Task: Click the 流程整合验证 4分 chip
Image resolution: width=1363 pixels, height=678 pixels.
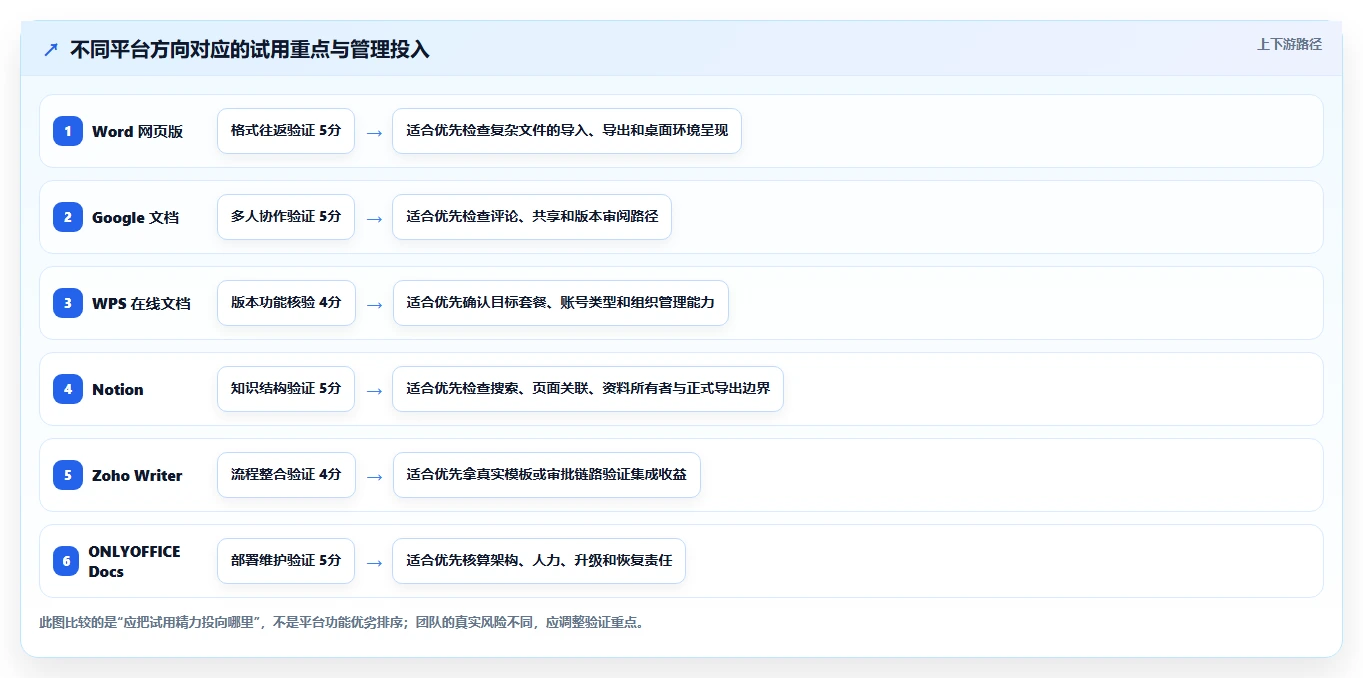Action: (x=286, y=475)
